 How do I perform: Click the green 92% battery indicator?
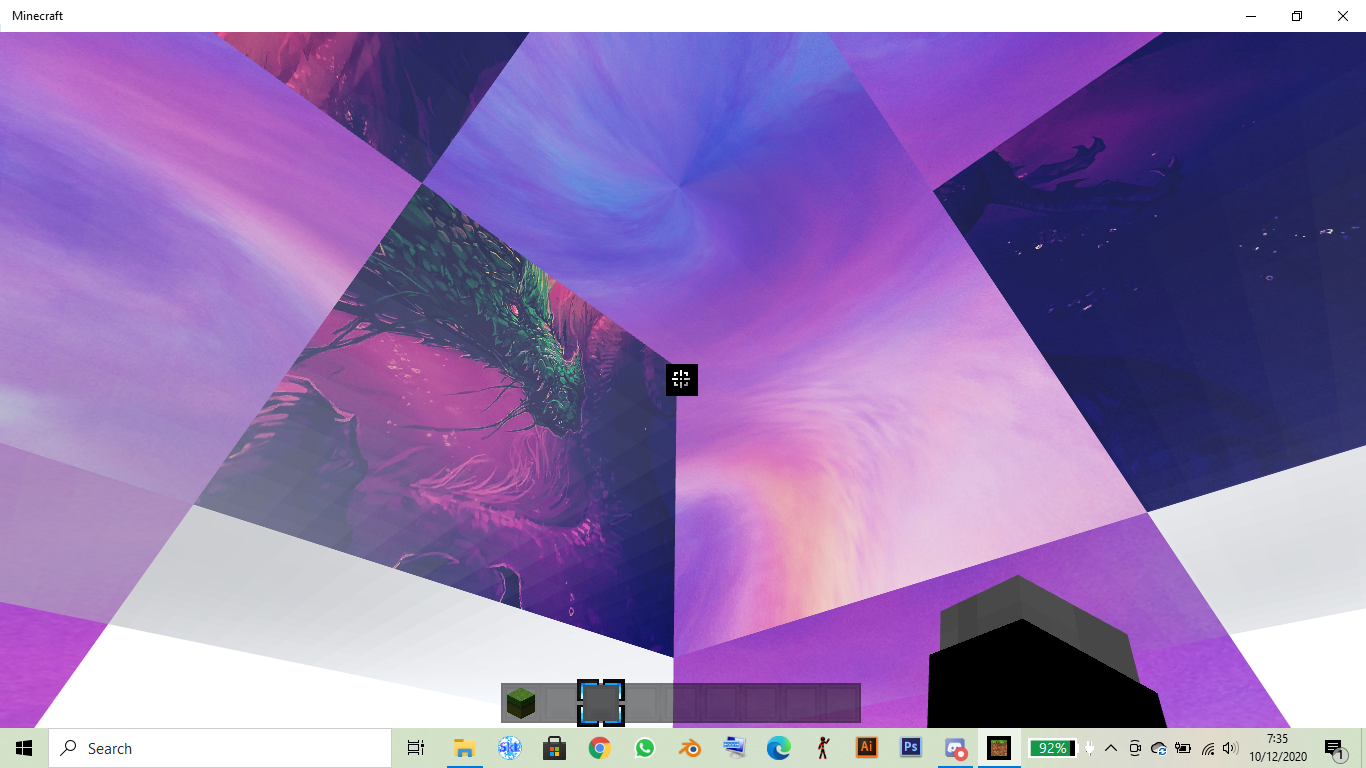coord(1052,748)
